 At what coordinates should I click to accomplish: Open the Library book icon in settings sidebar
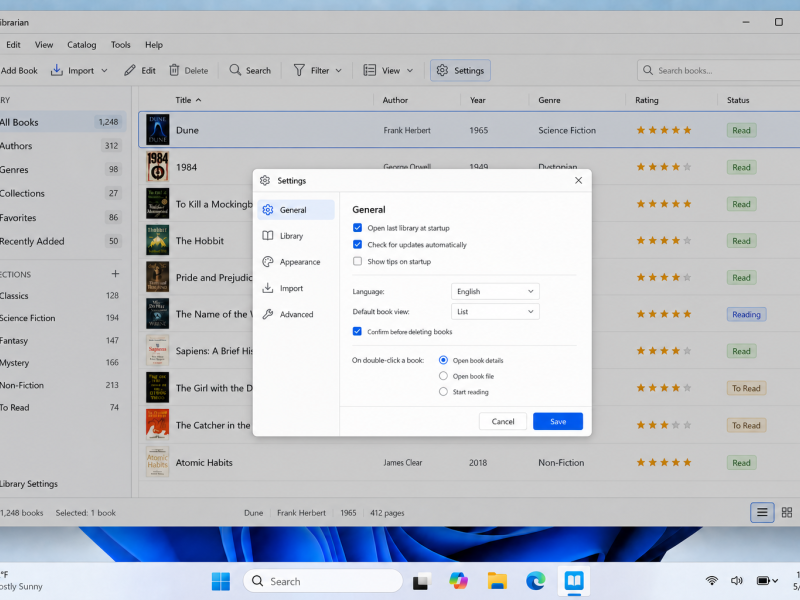[268, 236]
